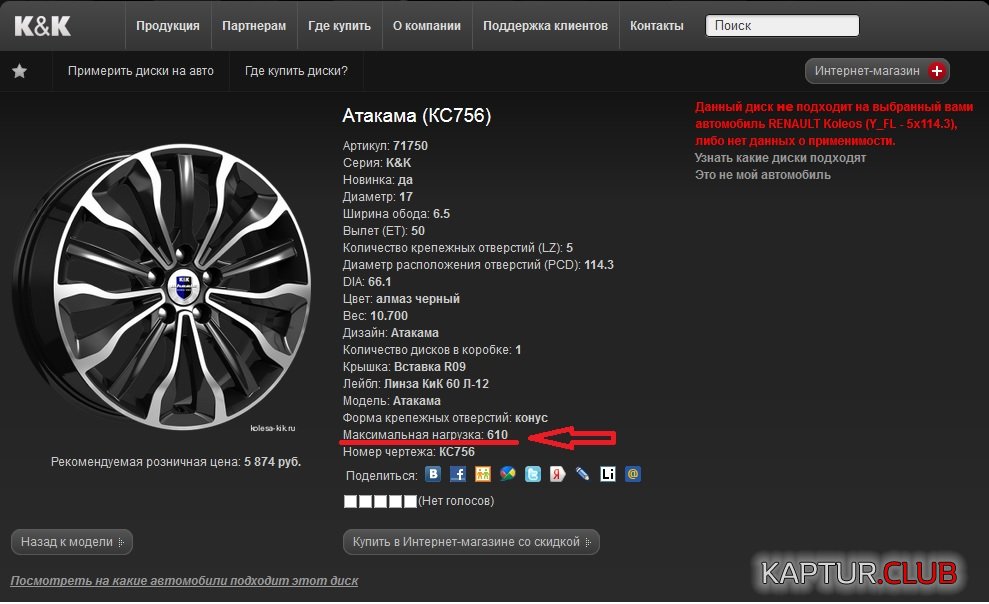The height and width of the screenshot is (604, 989).
Task: Open the О компании menu
Action: 427,26
